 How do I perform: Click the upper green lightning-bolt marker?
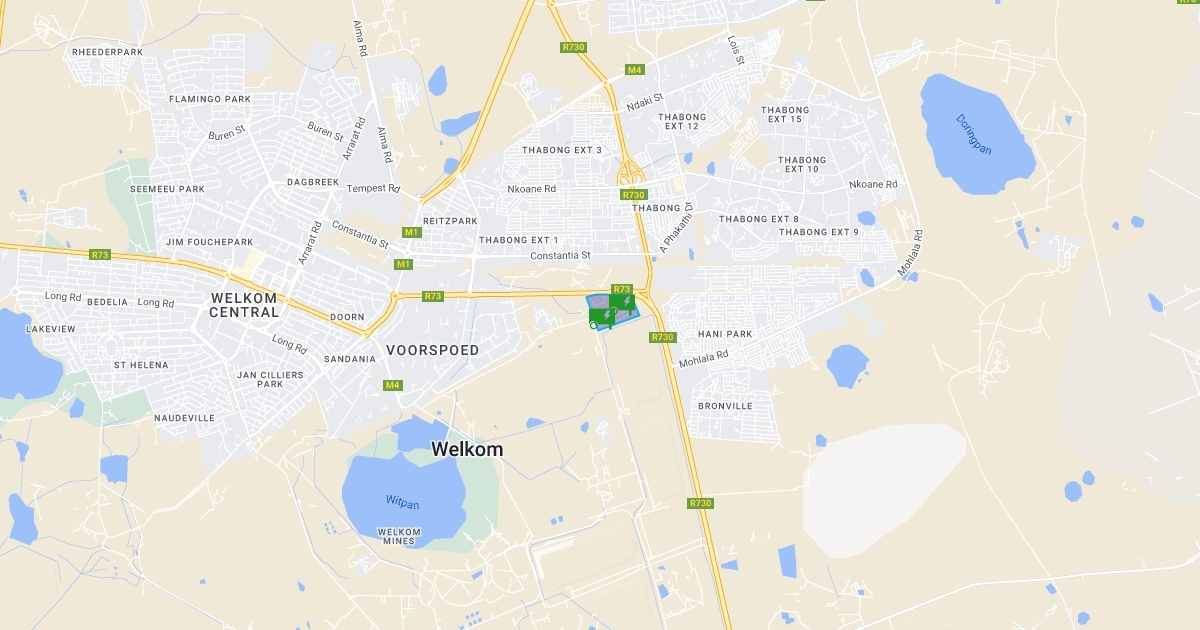(622, 302)
